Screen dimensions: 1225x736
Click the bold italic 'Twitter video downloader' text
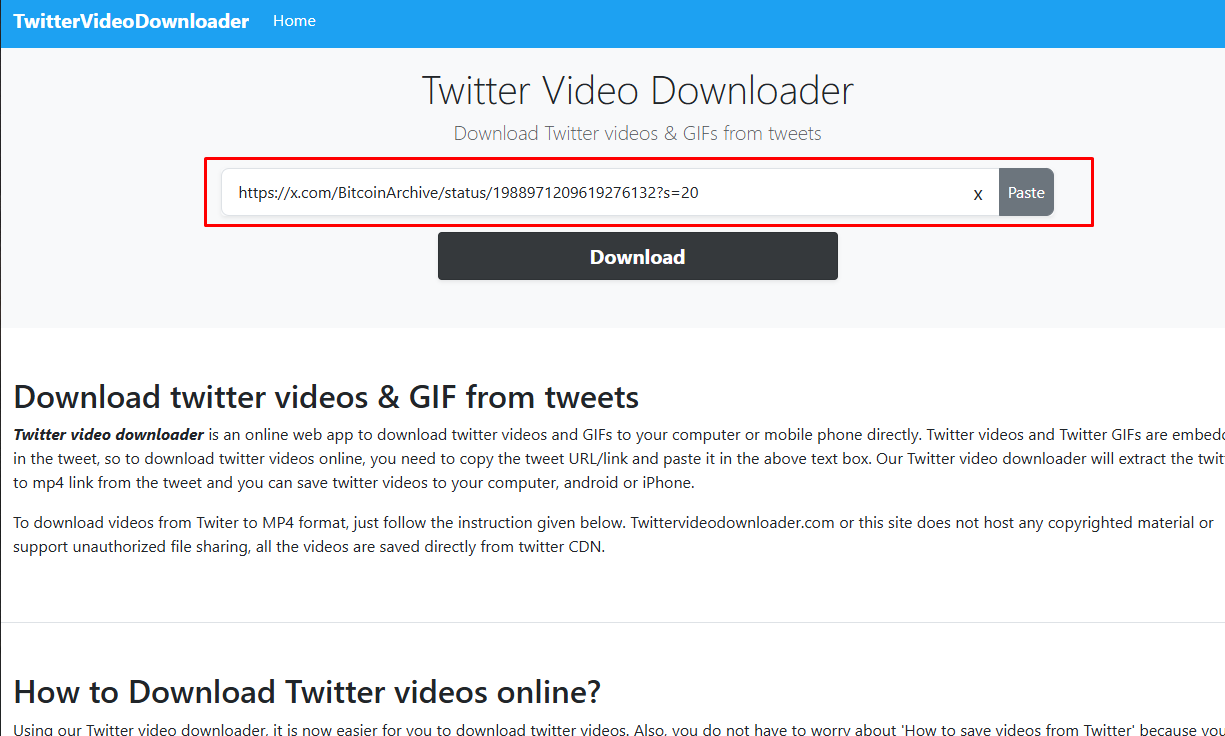(x=109, y=434)
